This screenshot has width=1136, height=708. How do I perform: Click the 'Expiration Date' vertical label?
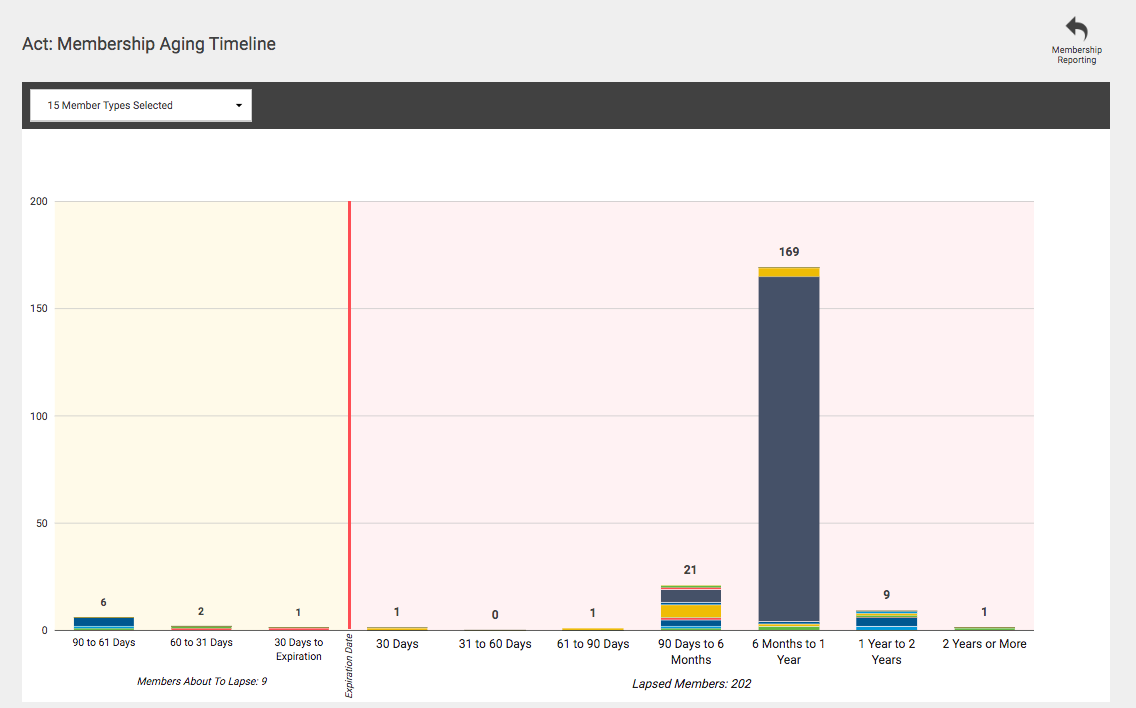[x=348, y=666]
